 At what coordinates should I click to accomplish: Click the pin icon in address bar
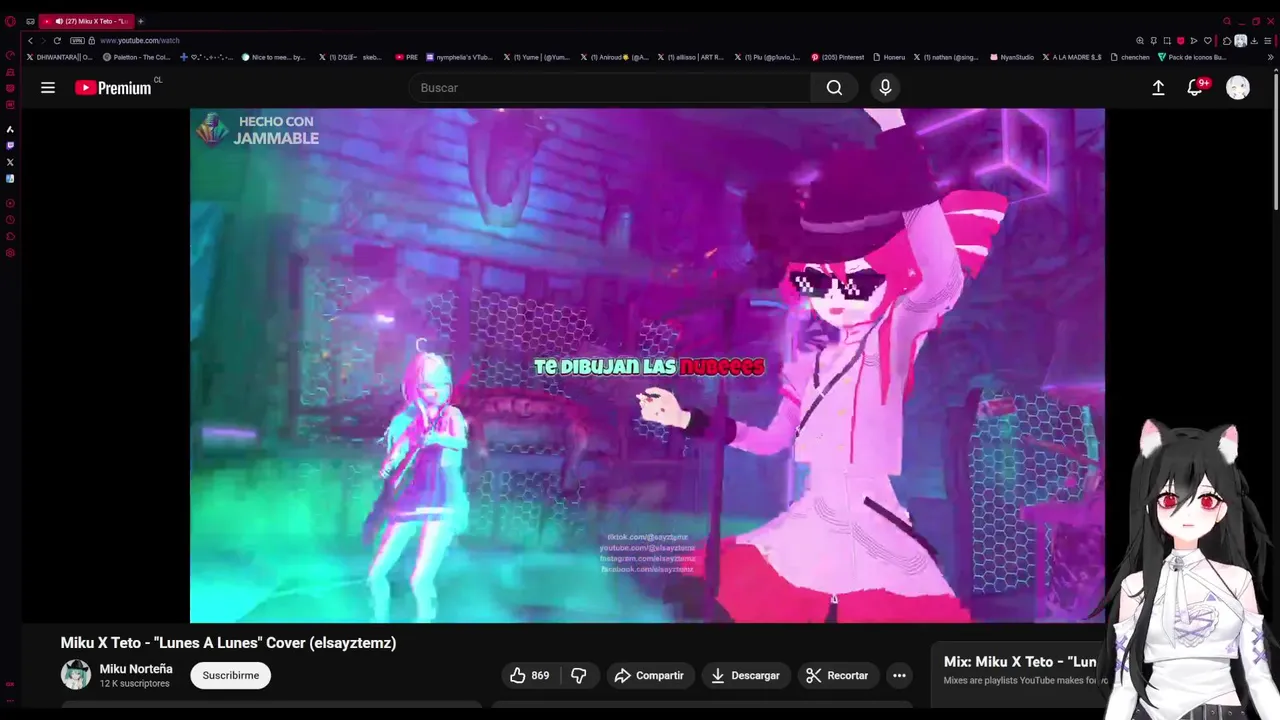[1153, 41]
